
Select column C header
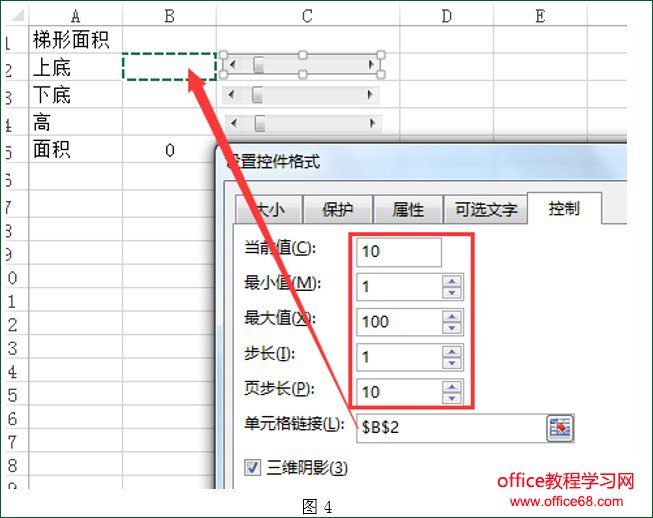[x=308, y=16]
